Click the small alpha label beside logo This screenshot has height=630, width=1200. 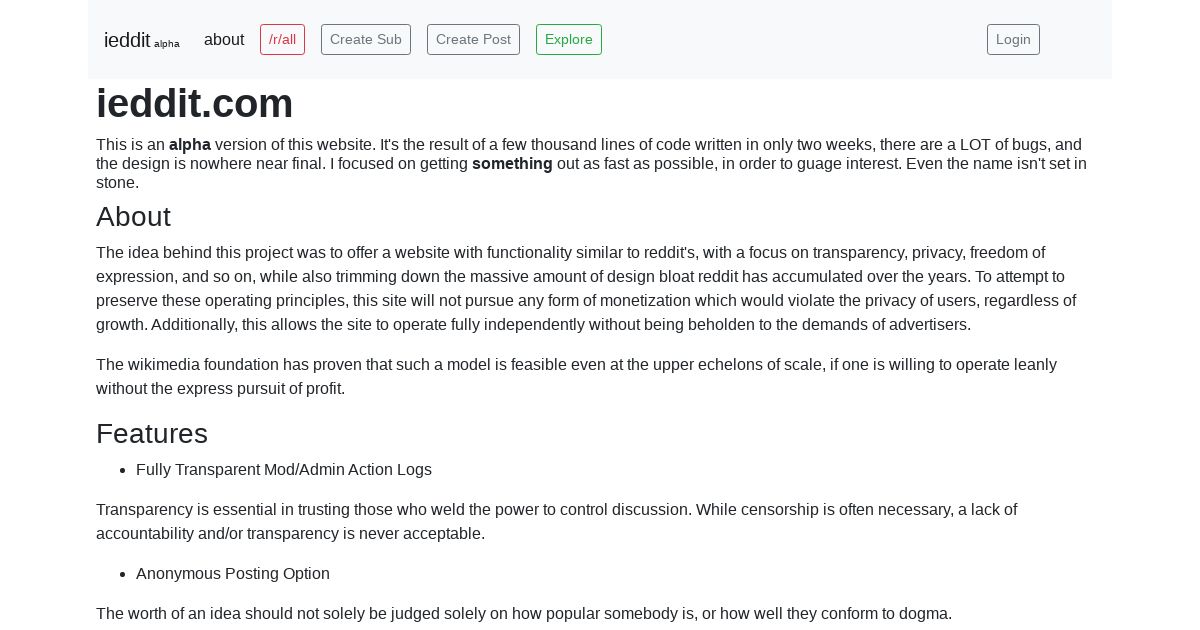point(167,44)
